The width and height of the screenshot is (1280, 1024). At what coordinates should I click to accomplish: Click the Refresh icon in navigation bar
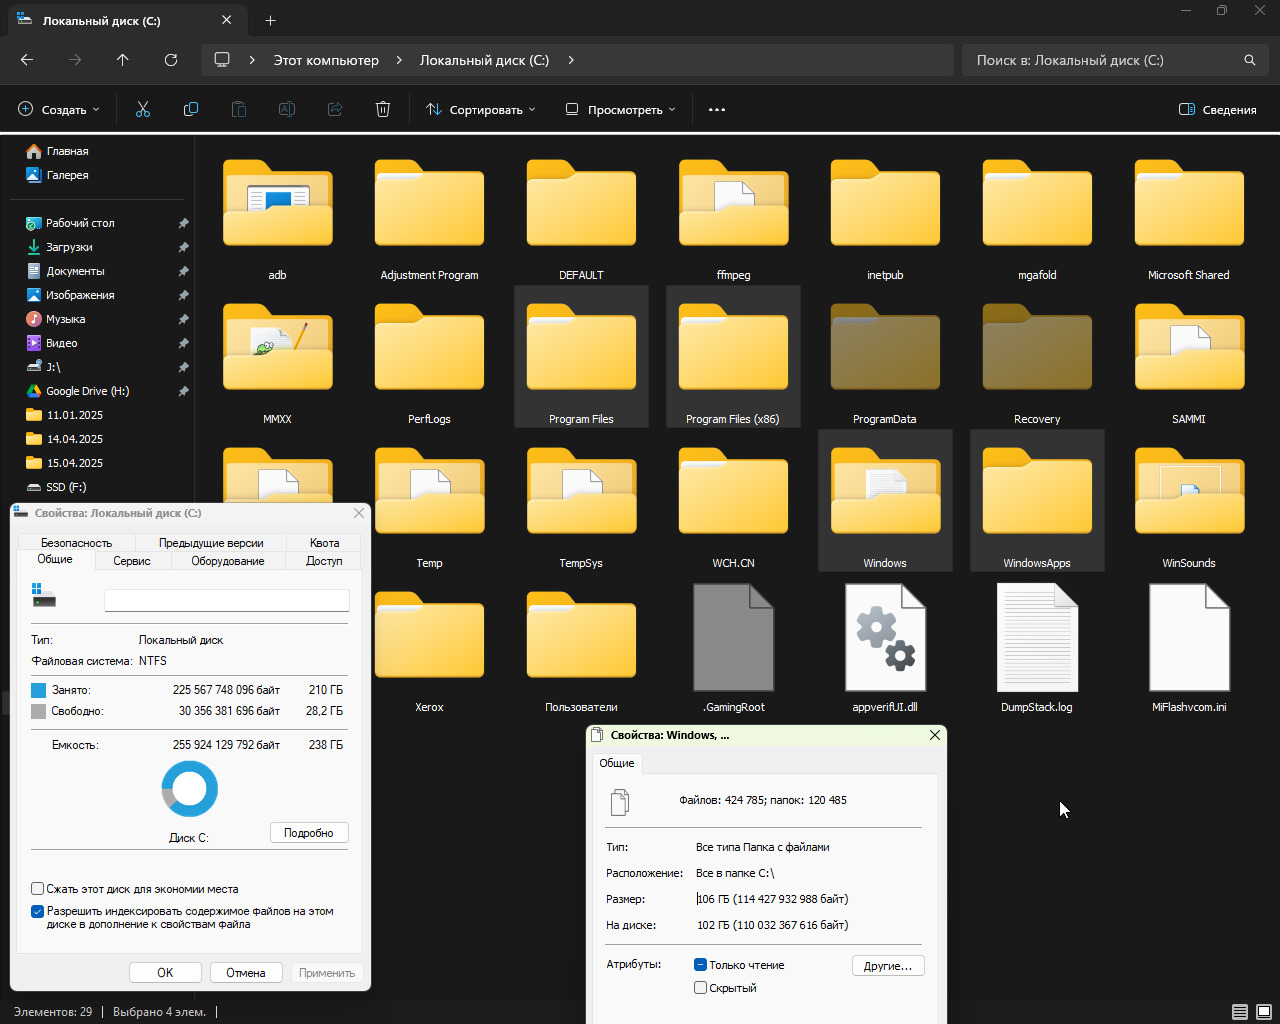(171, 60)
